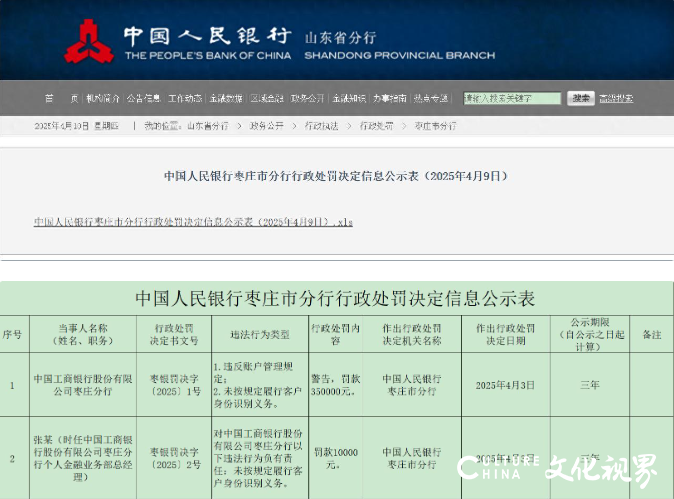Viewport: 674px width, 499px height.
Task: Click the 搜索 search button
Action: point(581,98)
